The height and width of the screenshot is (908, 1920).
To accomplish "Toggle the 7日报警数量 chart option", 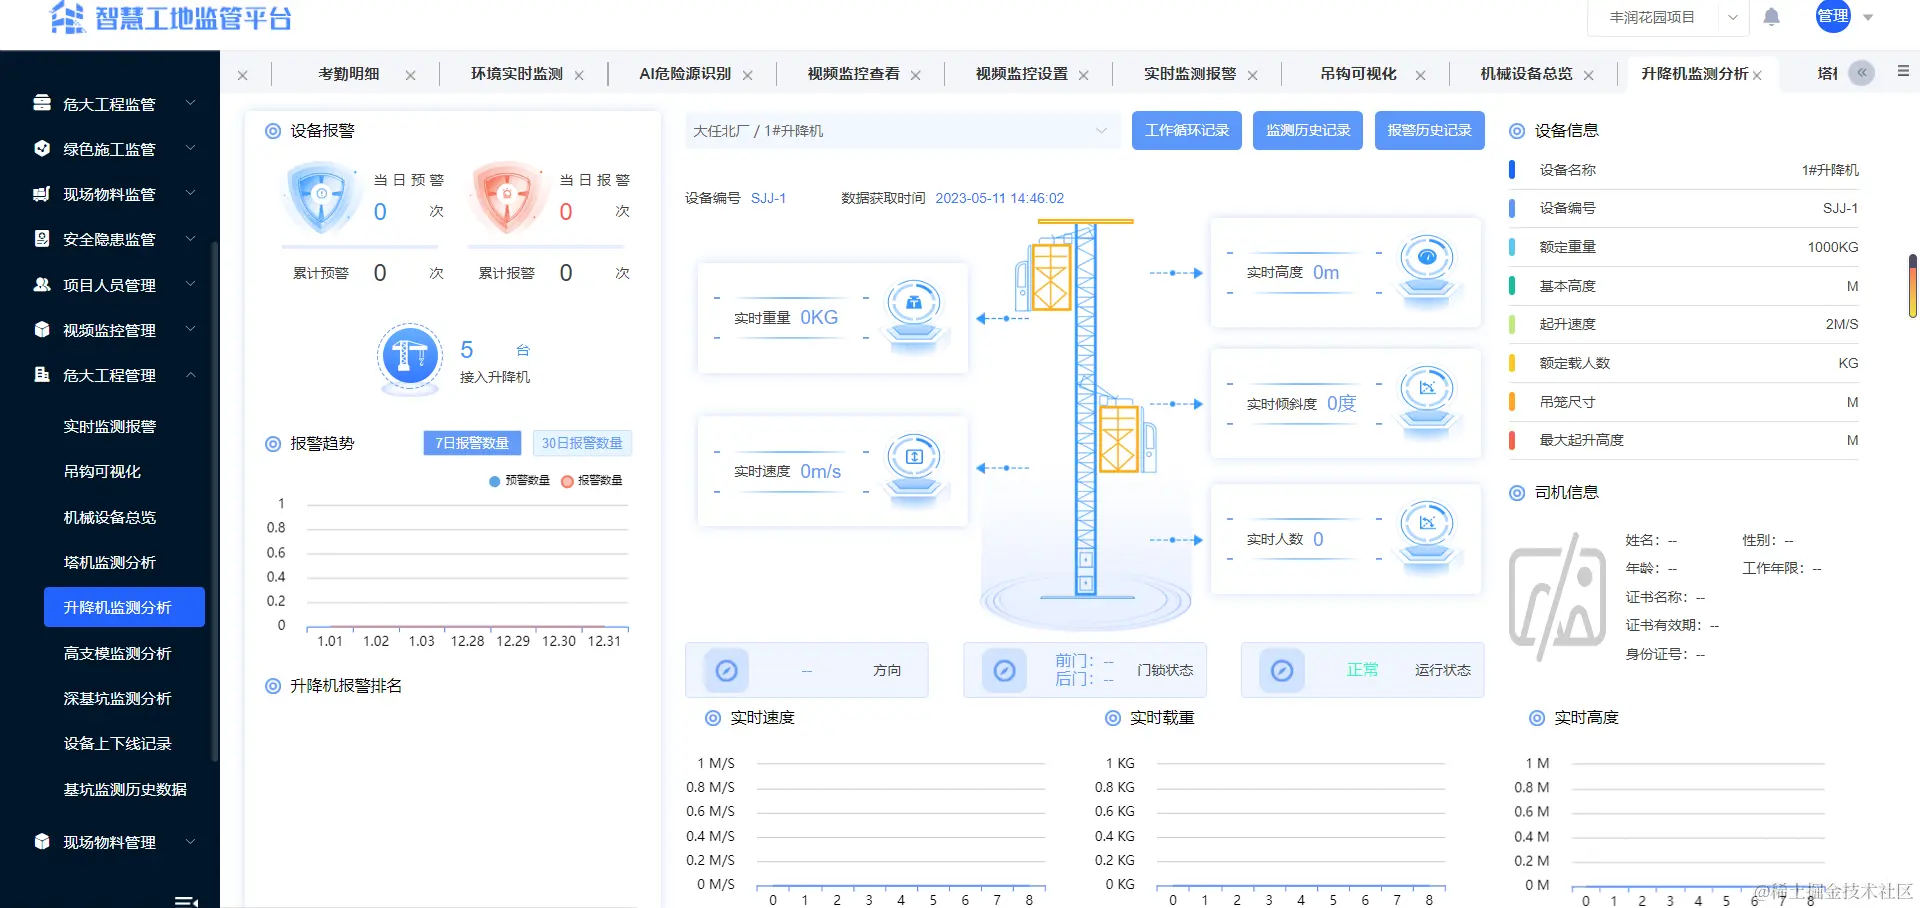I will (x=472, y=443).
